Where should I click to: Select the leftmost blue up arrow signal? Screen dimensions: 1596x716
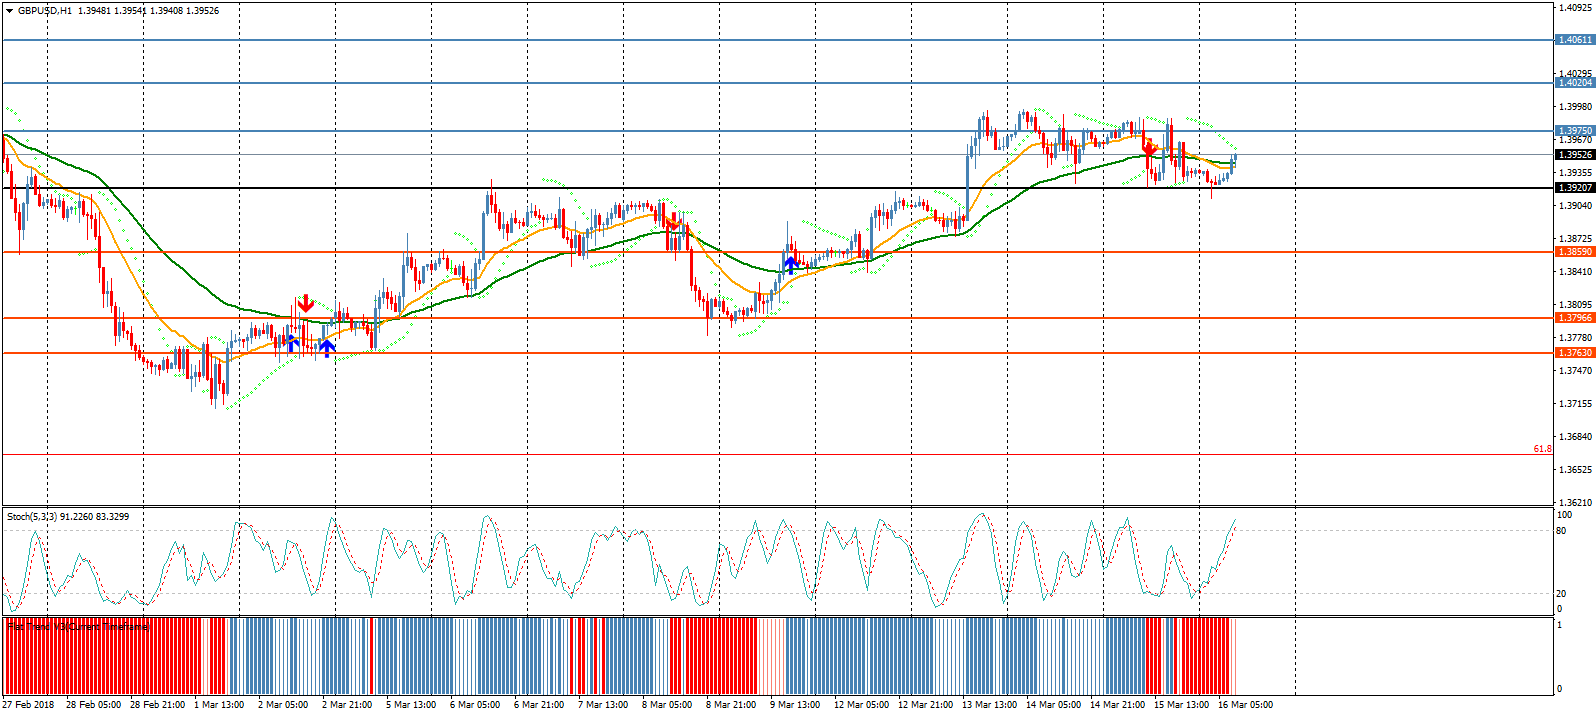pos(292,343)
